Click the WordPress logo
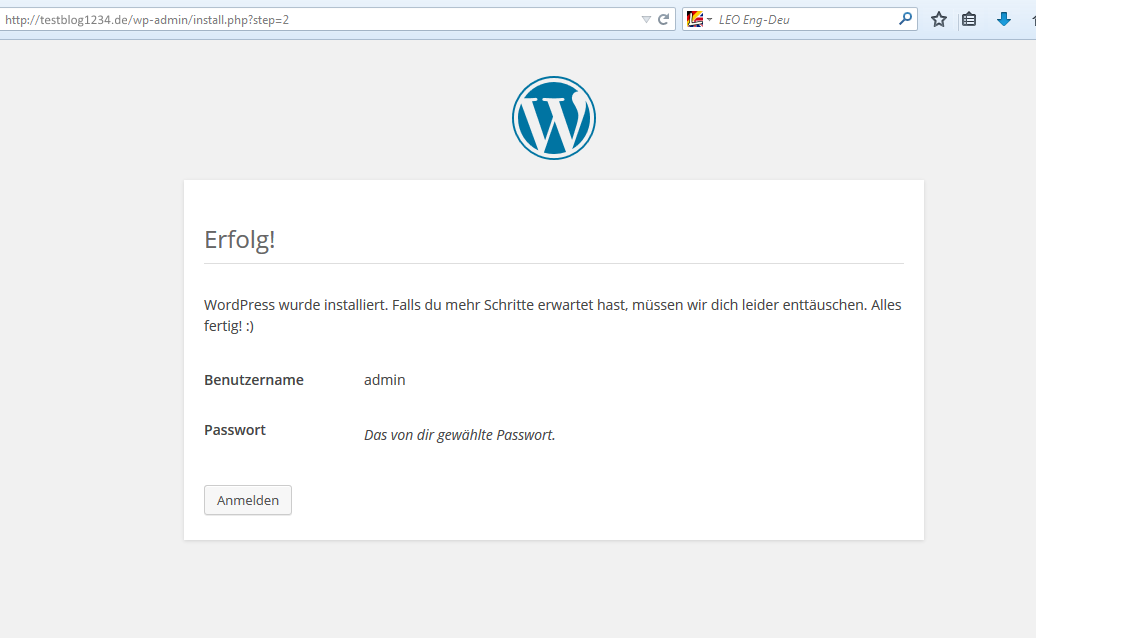Viewport: 1122px width, 638px height. click(x=554, y=118)
